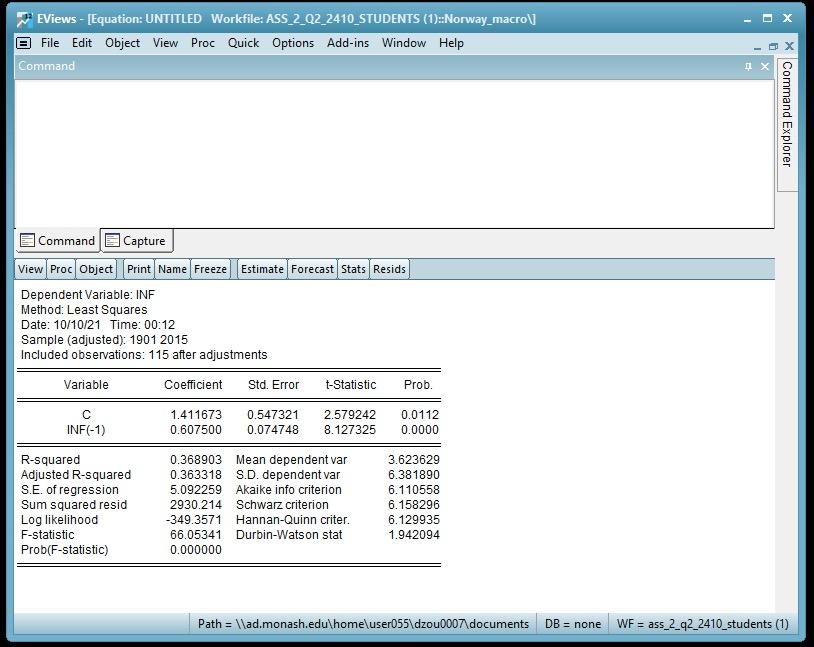The width and height of the screenshot is (814, 647).
Task: Click Stats to view equation statistics
Action: 353,268
